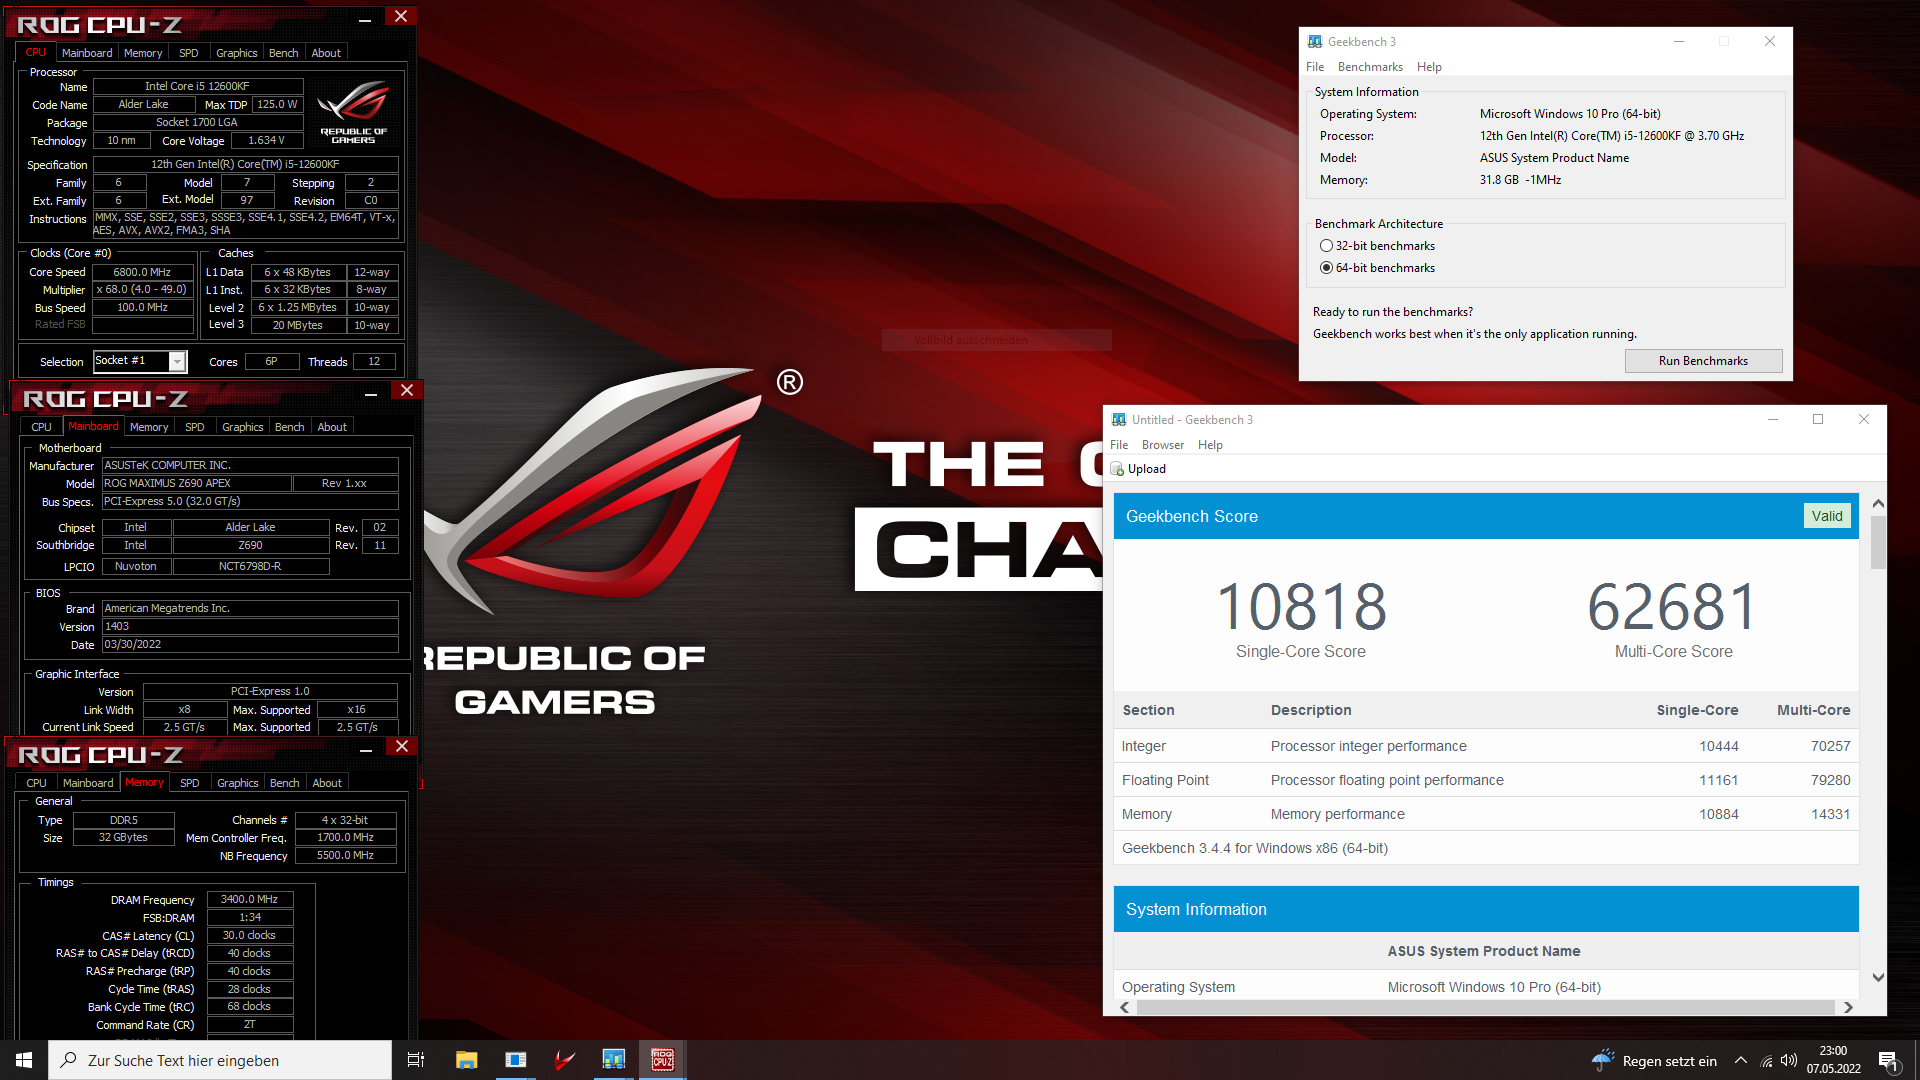This screenshot has height=1080, width=1920.
Task: Open About tab in top CPU-Z window
Action: pyautogui.click(x=326, y=53)
